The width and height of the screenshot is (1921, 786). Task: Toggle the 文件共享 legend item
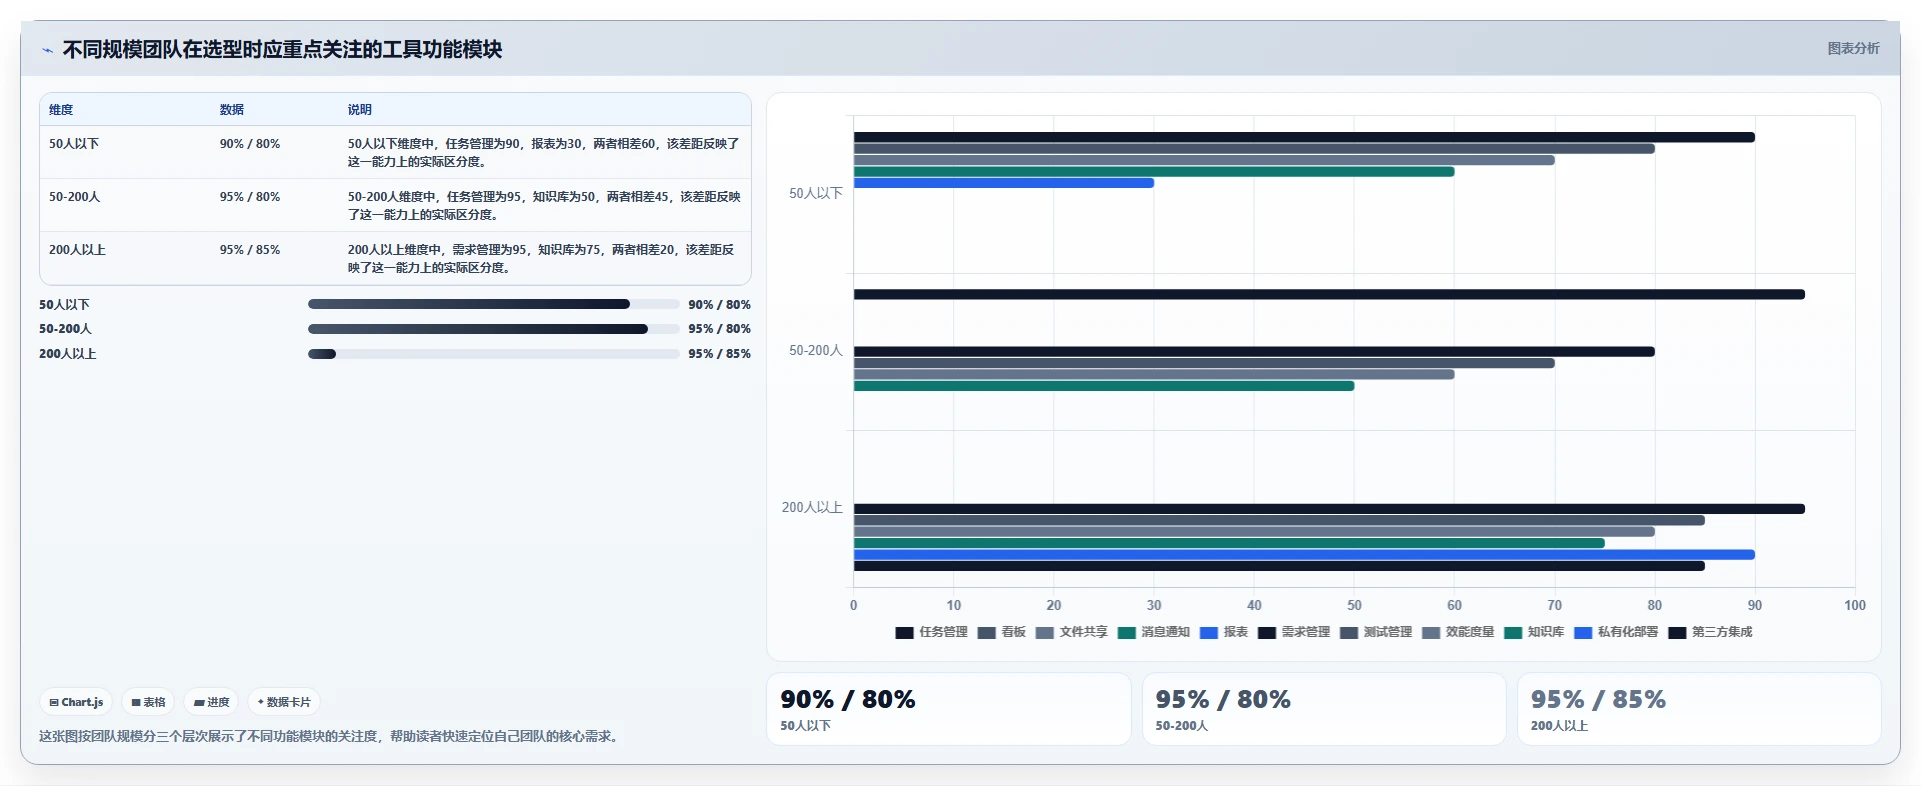(x=1071, y=632)
